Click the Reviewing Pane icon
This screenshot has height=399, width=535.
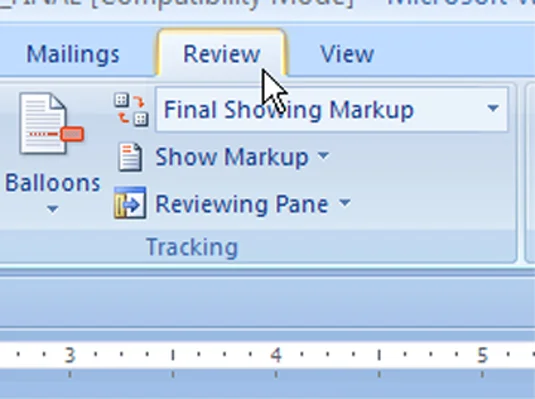pyautogui.click(x=130, y=203)
